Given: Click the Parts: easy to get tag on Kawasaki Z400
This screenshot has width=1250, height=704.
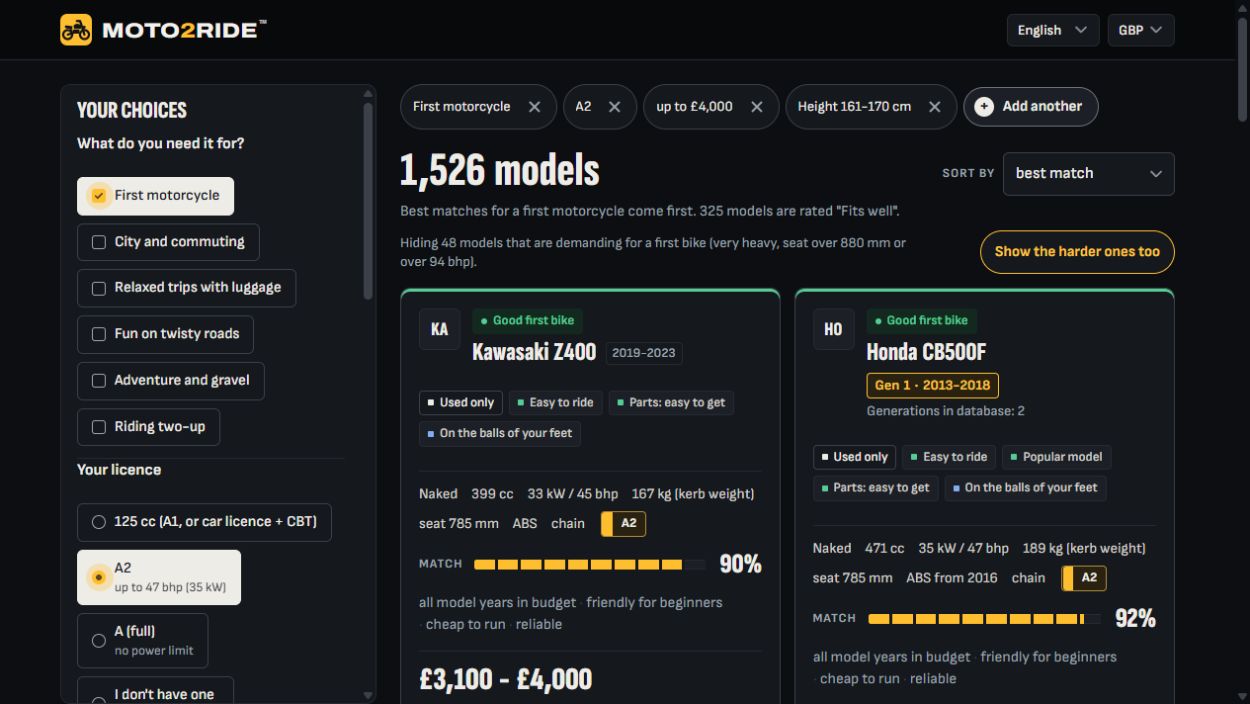Looking at the screenshot, I should [671, 403].
